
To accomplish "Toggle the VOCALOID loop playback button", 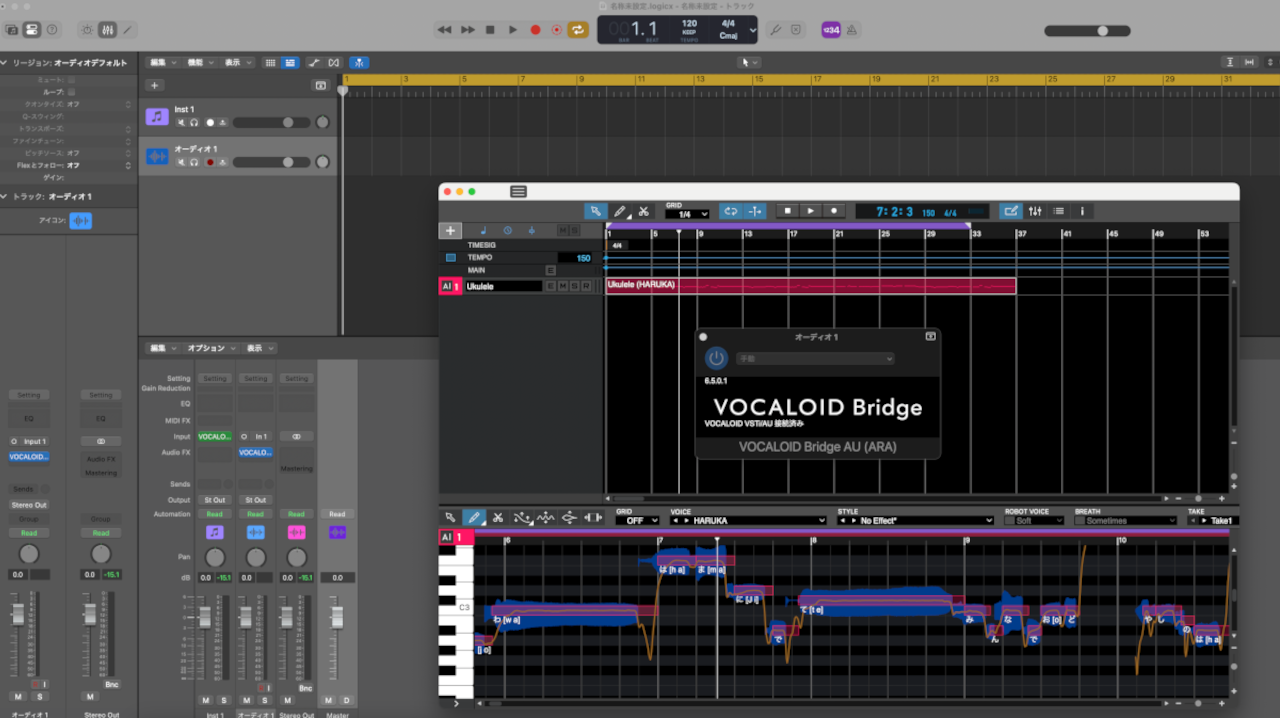I will coord(730,211).
